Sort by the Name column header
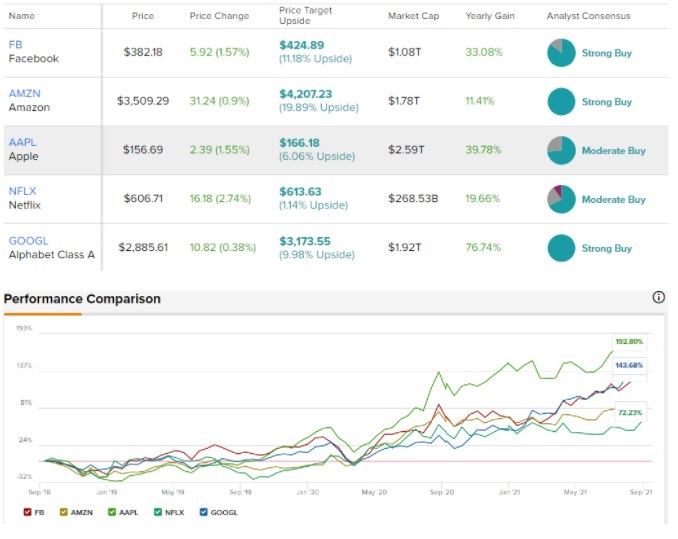The height and width of the screenshot is (539, 678). (x=22, y=16)
